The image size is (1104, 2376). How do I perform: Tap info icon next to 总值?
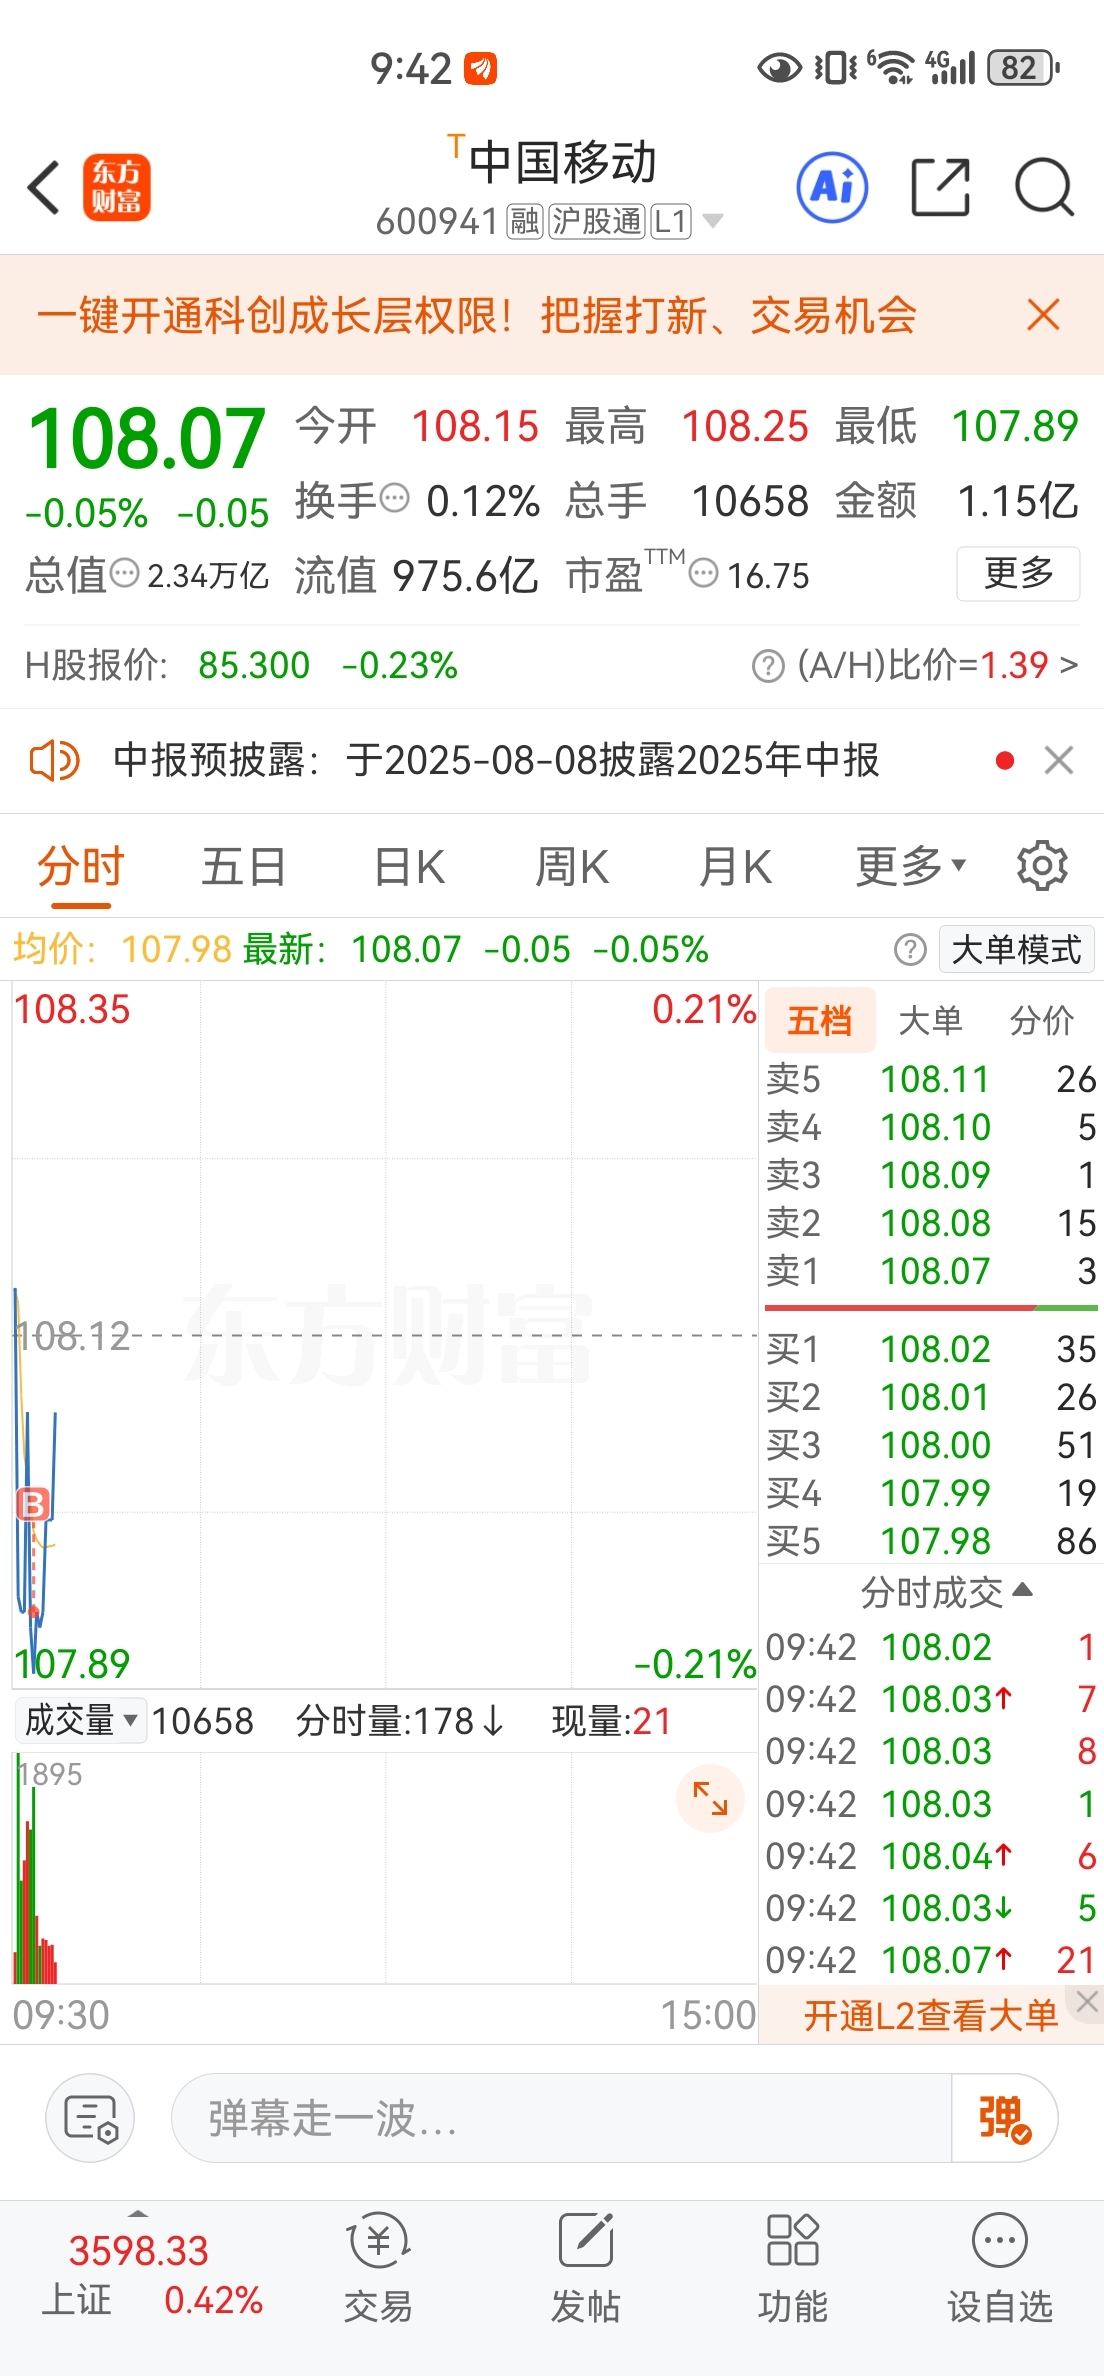coord(124,573)
